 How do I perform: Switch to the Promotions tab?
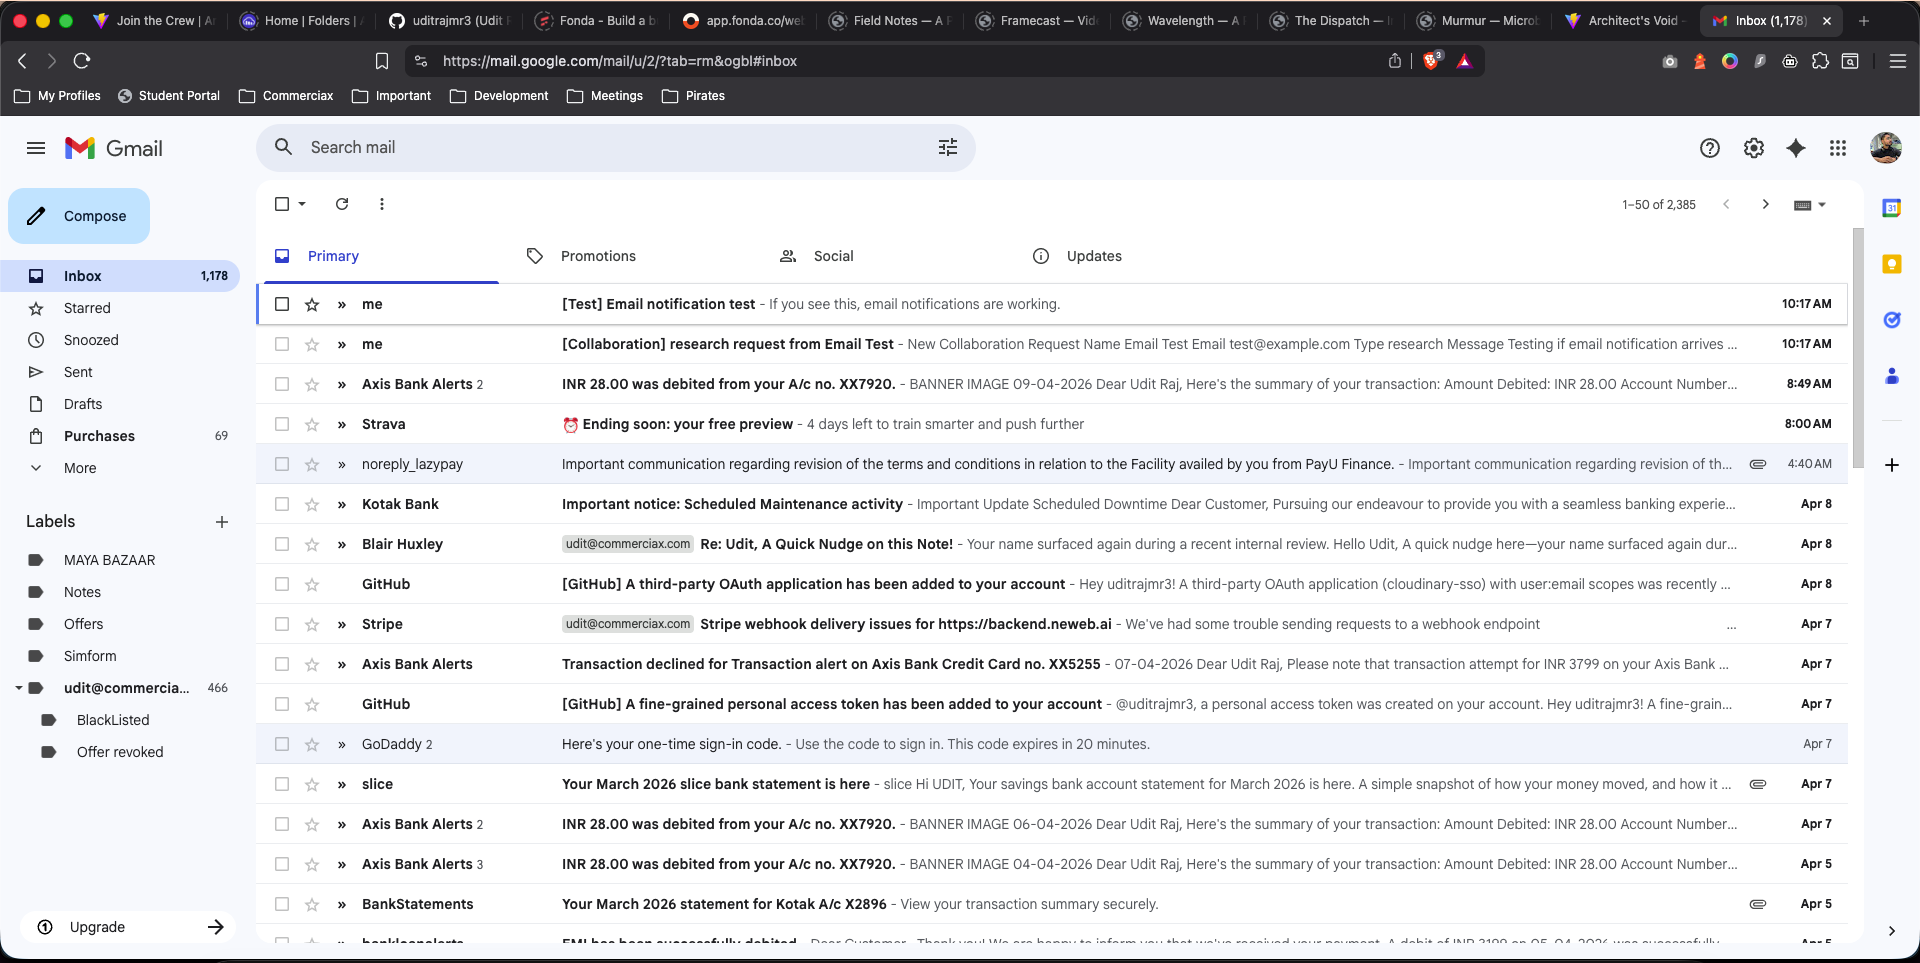tap(598, 256)
